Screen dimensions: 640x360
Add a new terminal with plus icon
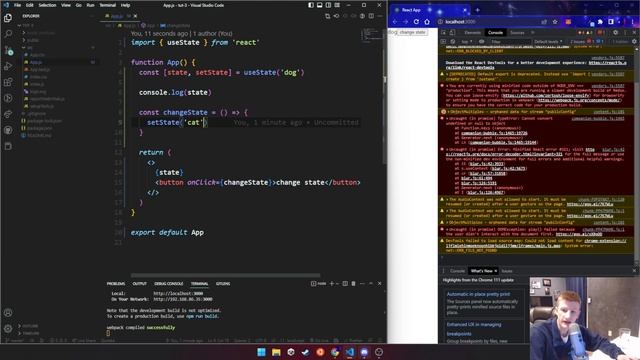332,283
